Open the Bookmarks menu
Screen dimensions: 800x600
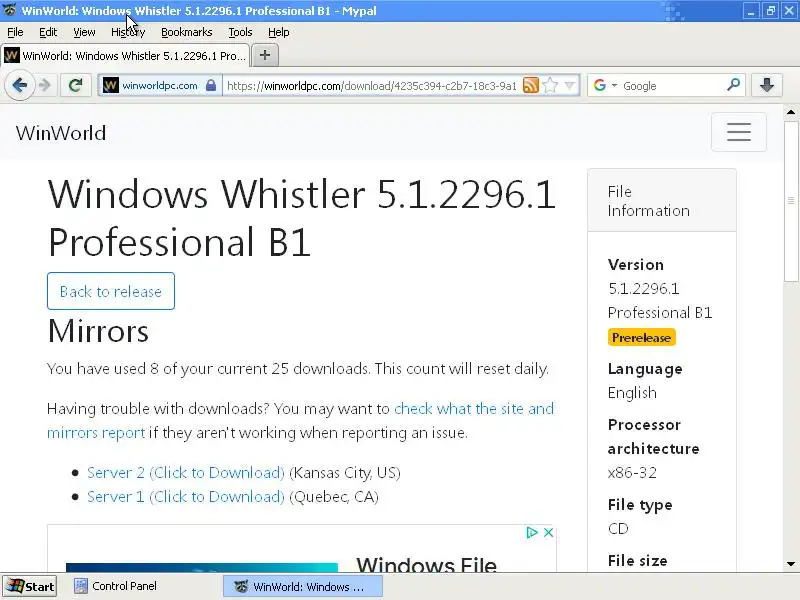click(x=186, y=32)
